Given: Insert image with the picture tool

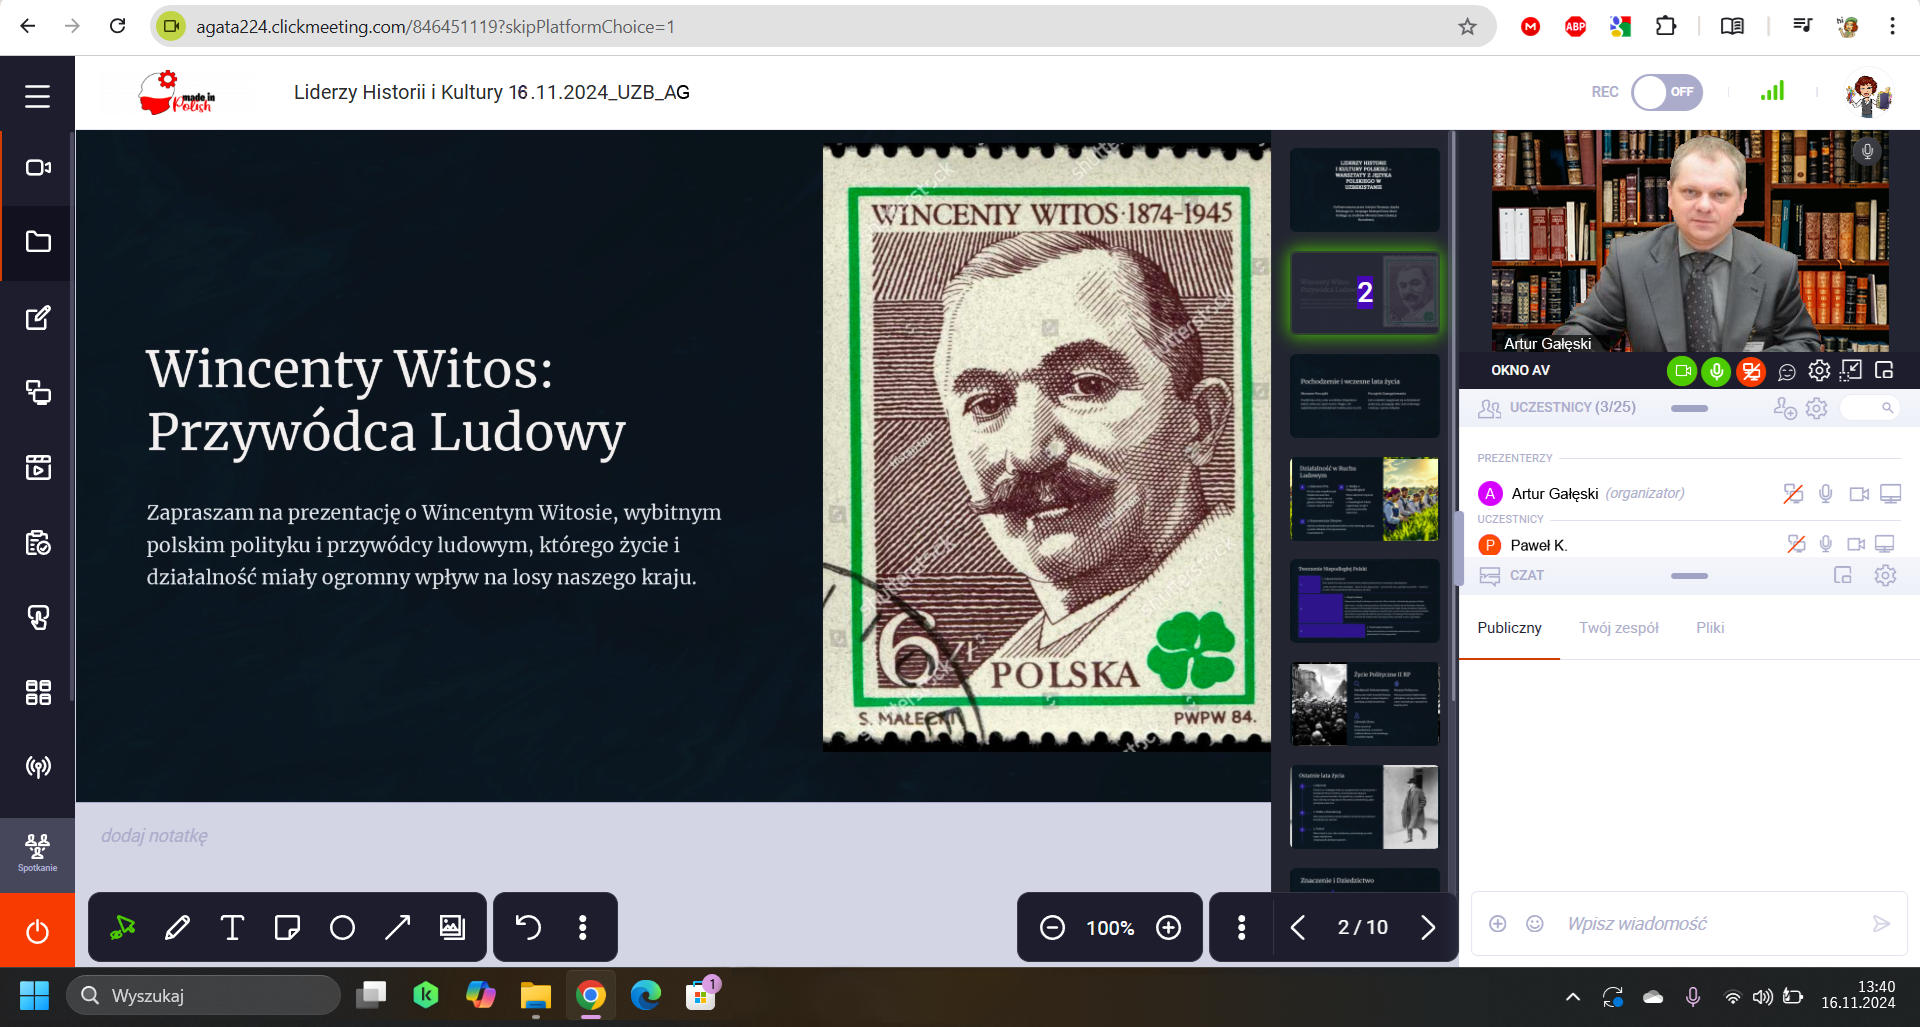Looking at the screenshot, I should point(452,927).
